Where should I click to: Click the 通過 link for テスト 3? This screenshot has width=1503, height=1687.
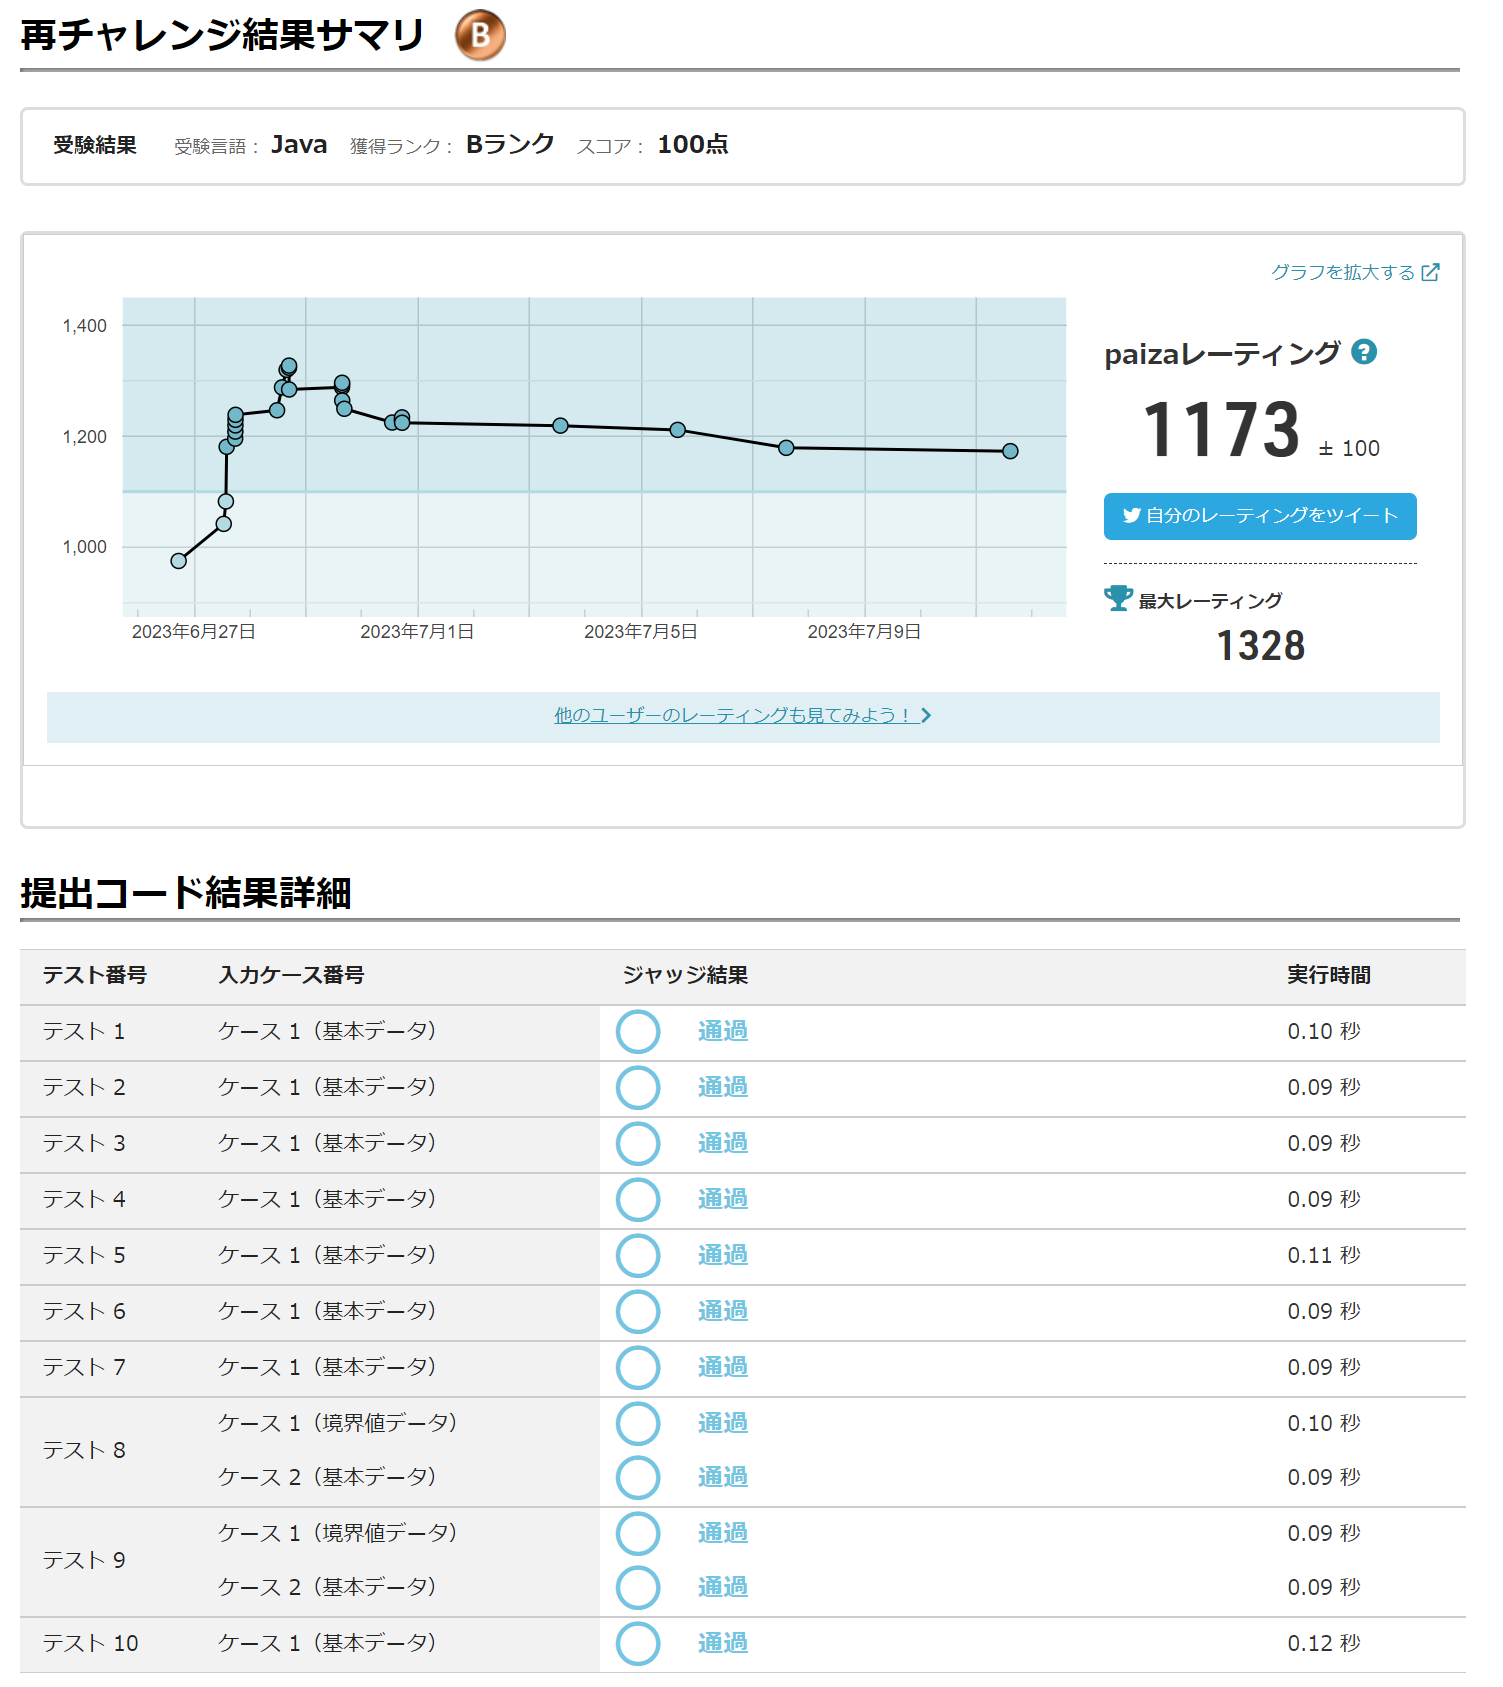coord(722,1143)
